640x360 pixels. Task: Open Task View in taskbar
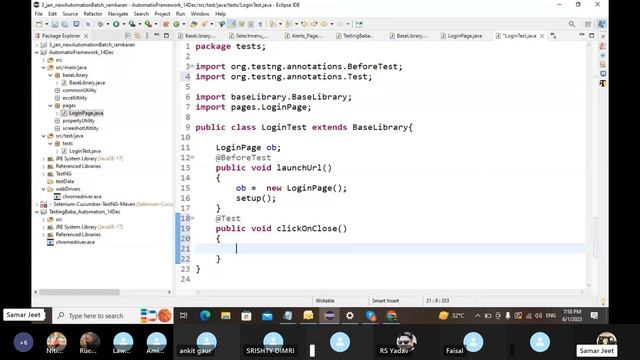(x=184, y=316)
